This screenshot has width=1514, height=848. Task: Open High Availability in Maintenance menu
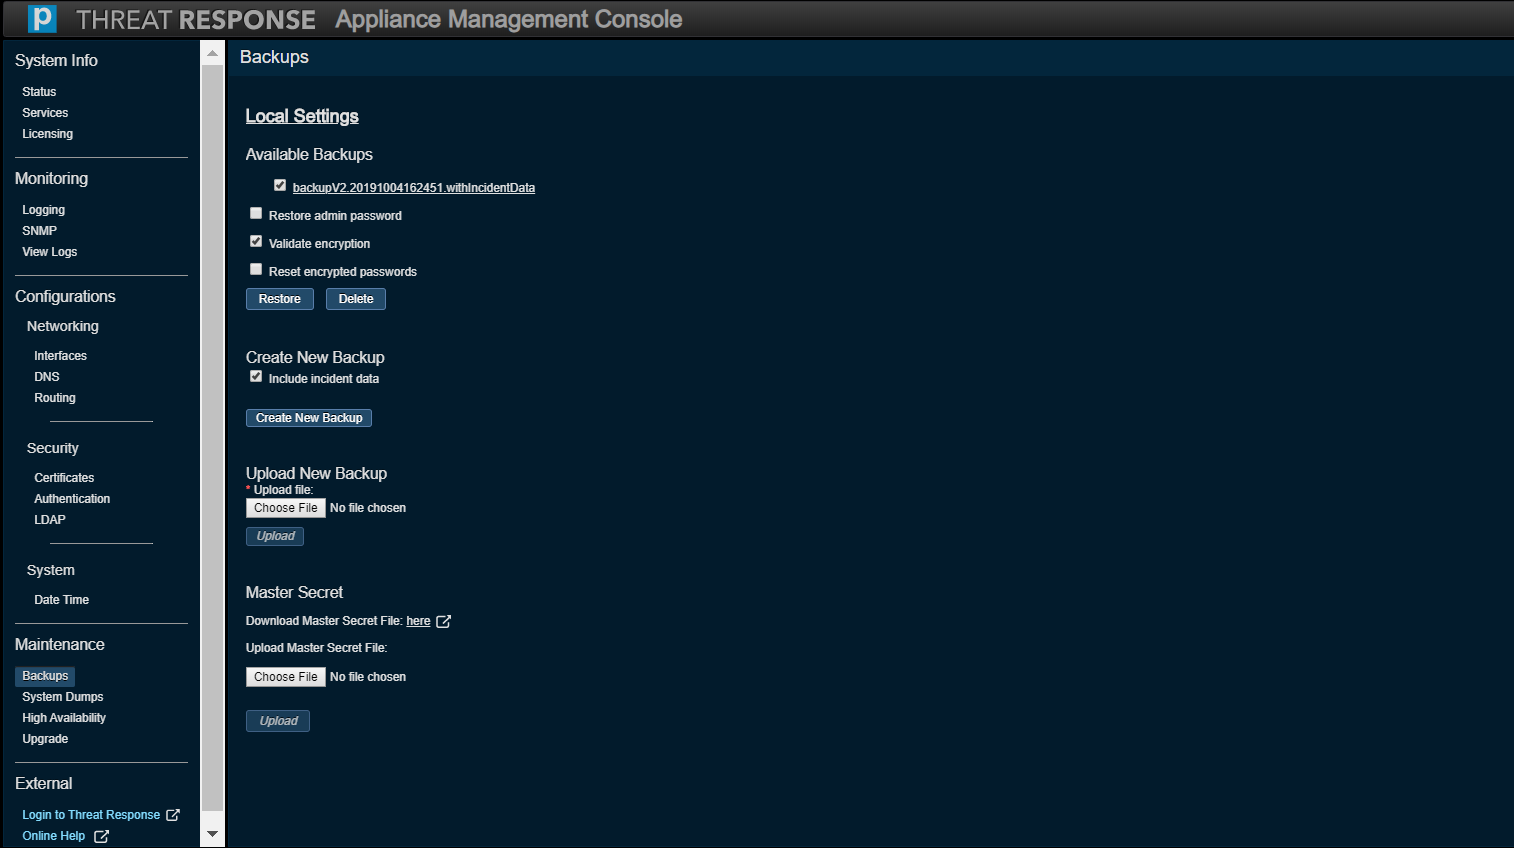pyautogui.click(x=64, y=718)
